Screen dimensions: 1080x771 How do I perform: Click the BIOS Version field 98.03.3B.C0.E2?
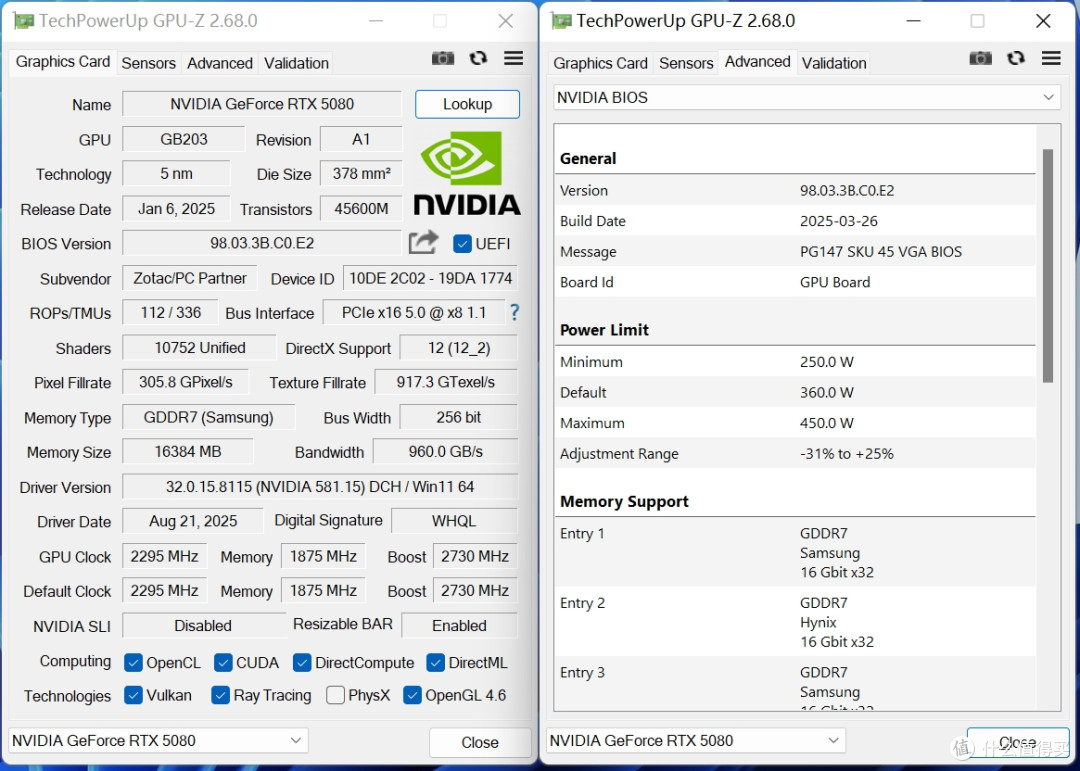pyautogui.click(x=262, y=243)
